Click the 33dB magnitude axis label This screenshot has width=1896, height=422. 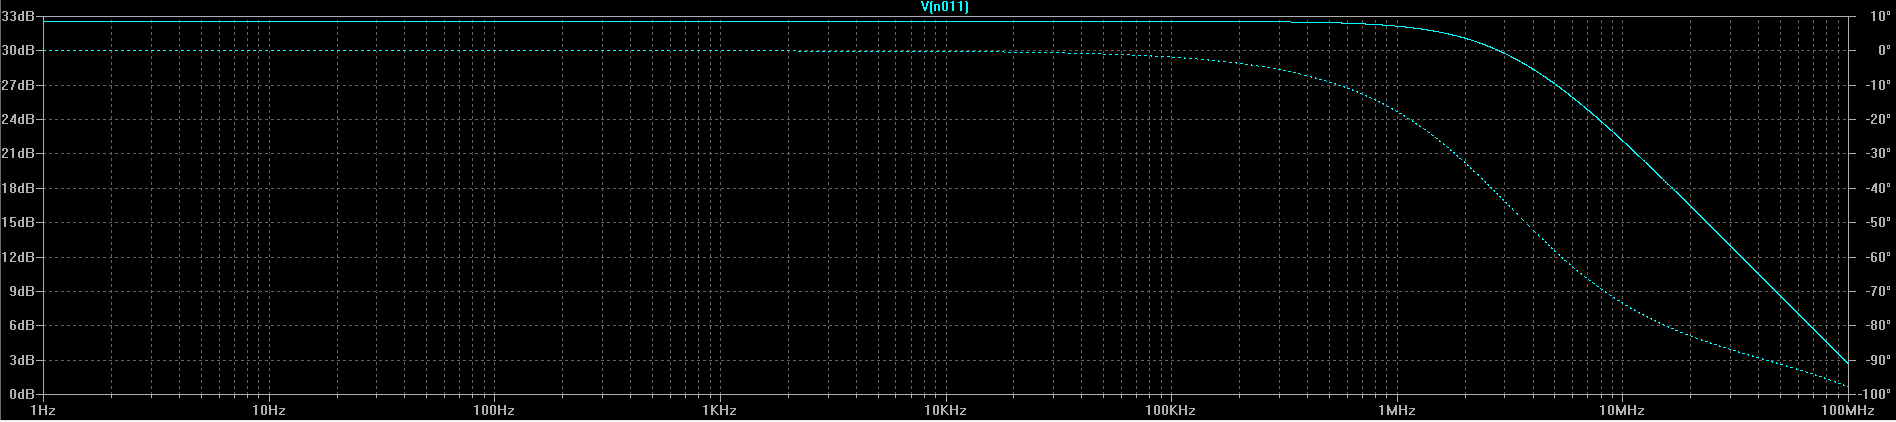pyautogui.click(x=18, y=17)
